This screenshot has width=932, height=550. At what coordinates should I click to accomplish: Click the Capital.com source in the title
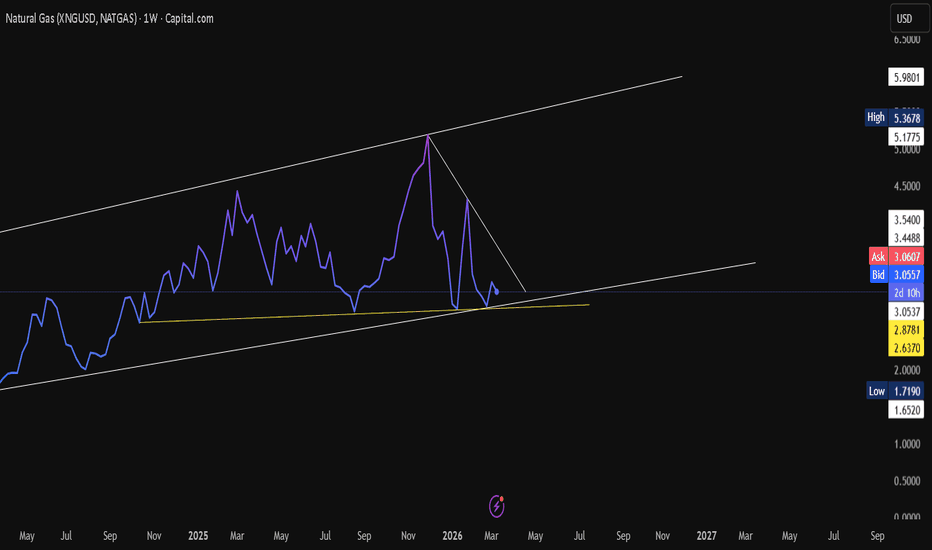tap(189, 18)
